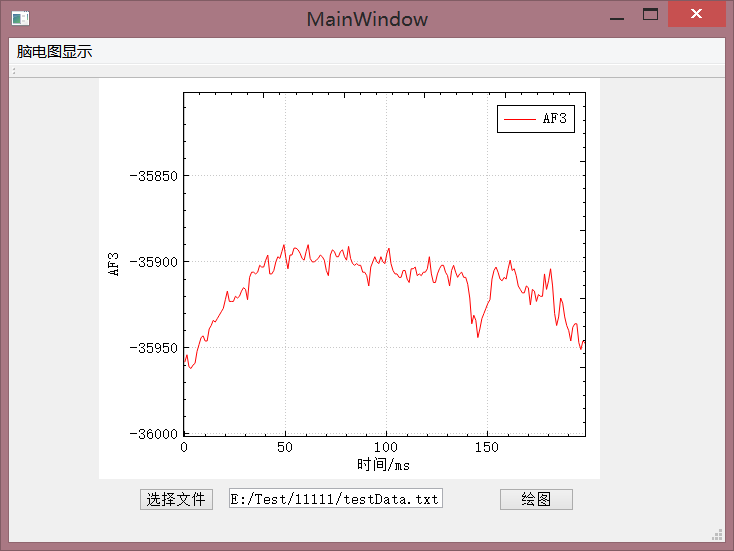Click the 50 x-axis tick label
The image size is (734, 551).
click(285, 447)
